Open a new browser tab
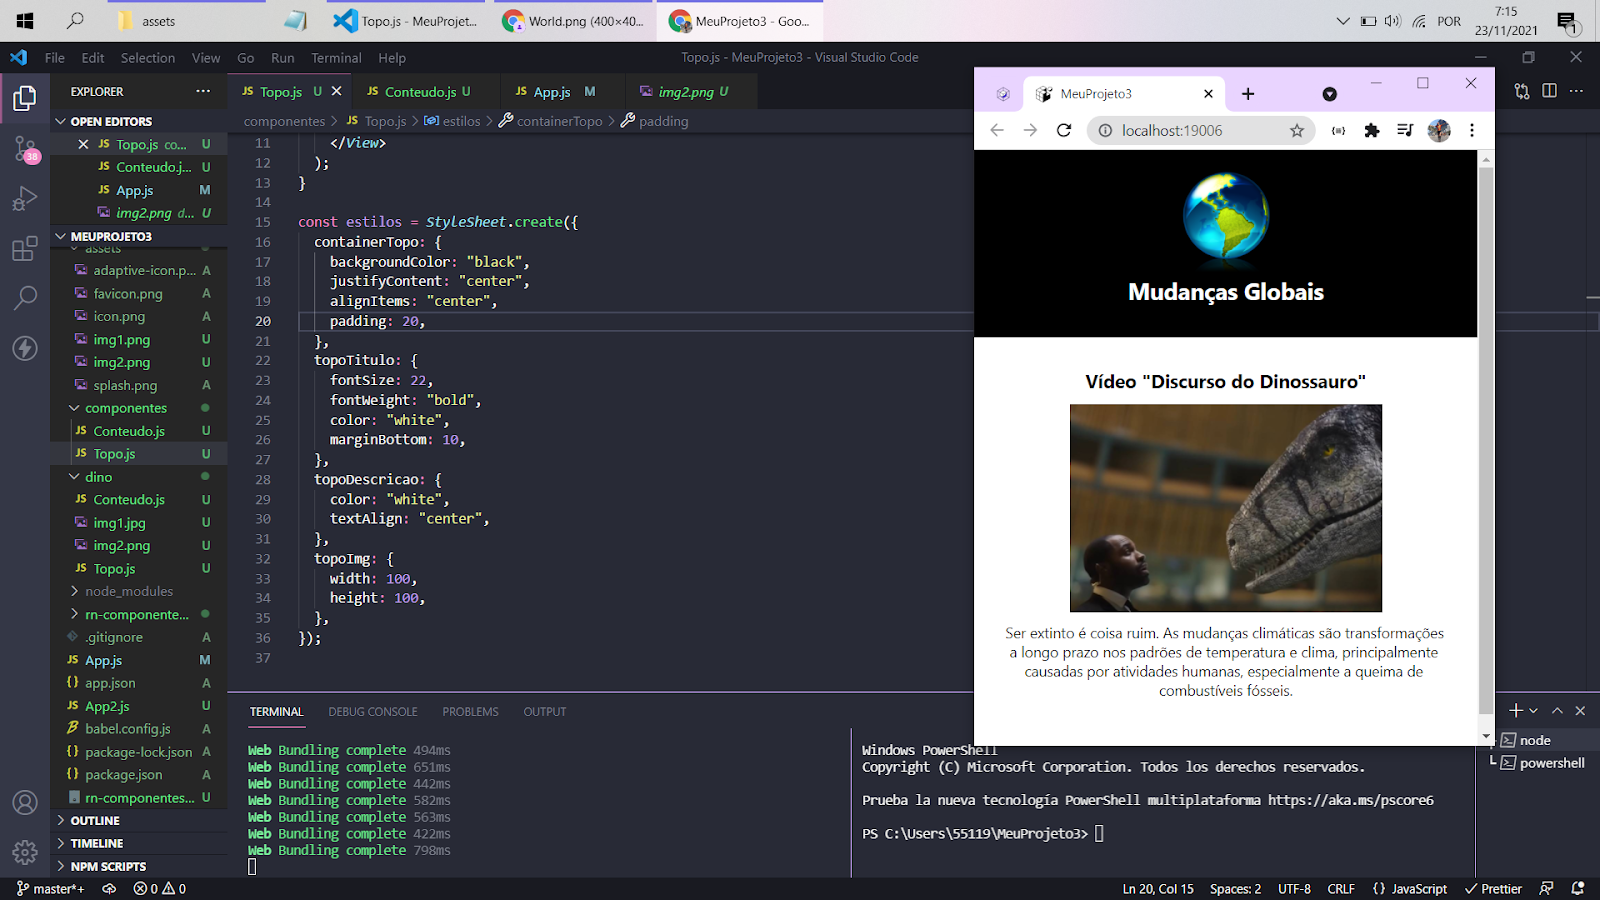The height and width of the screenshot is (900, 1600). (x=1248, y=94)
